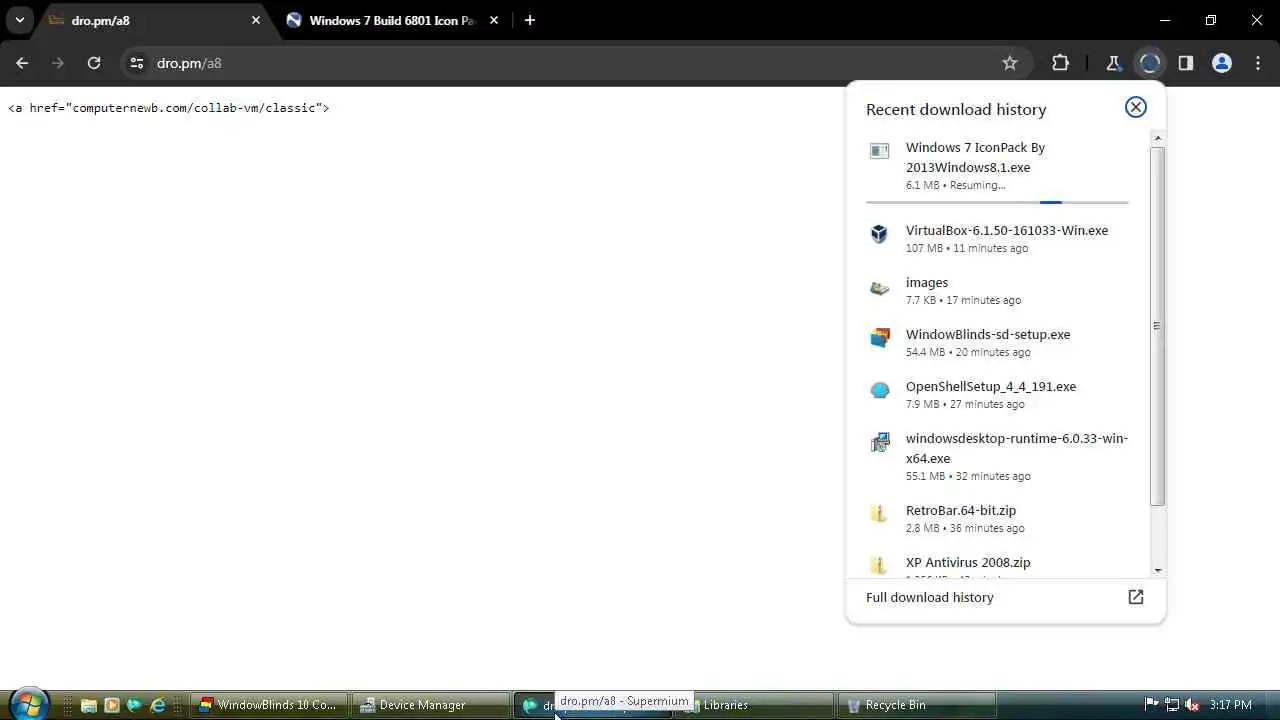Switch to the Windows 7 Build 6801 Icon Pack tab
This screenshot has width=1280, height=720.
tap(390, 20)
